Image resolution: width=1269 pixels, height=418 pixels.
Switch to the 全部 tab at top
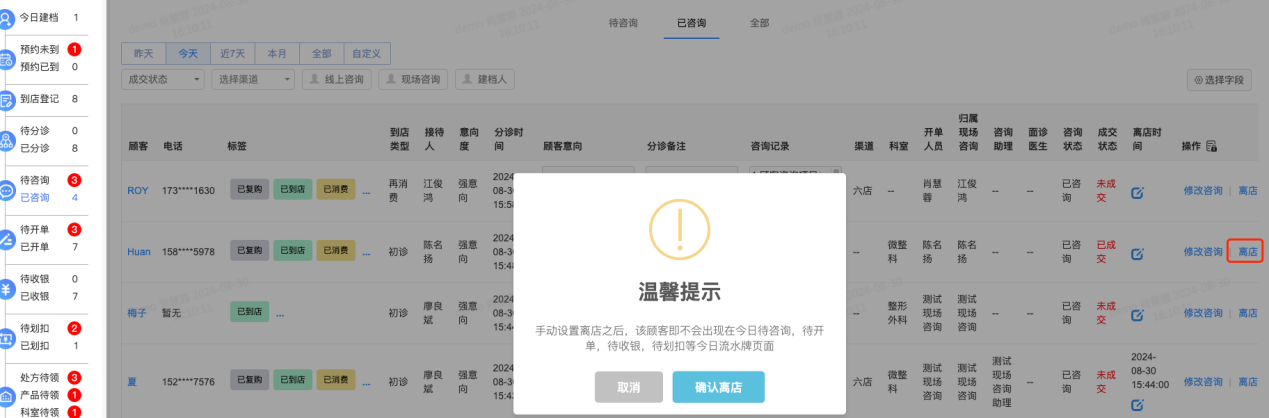[759, 22]
